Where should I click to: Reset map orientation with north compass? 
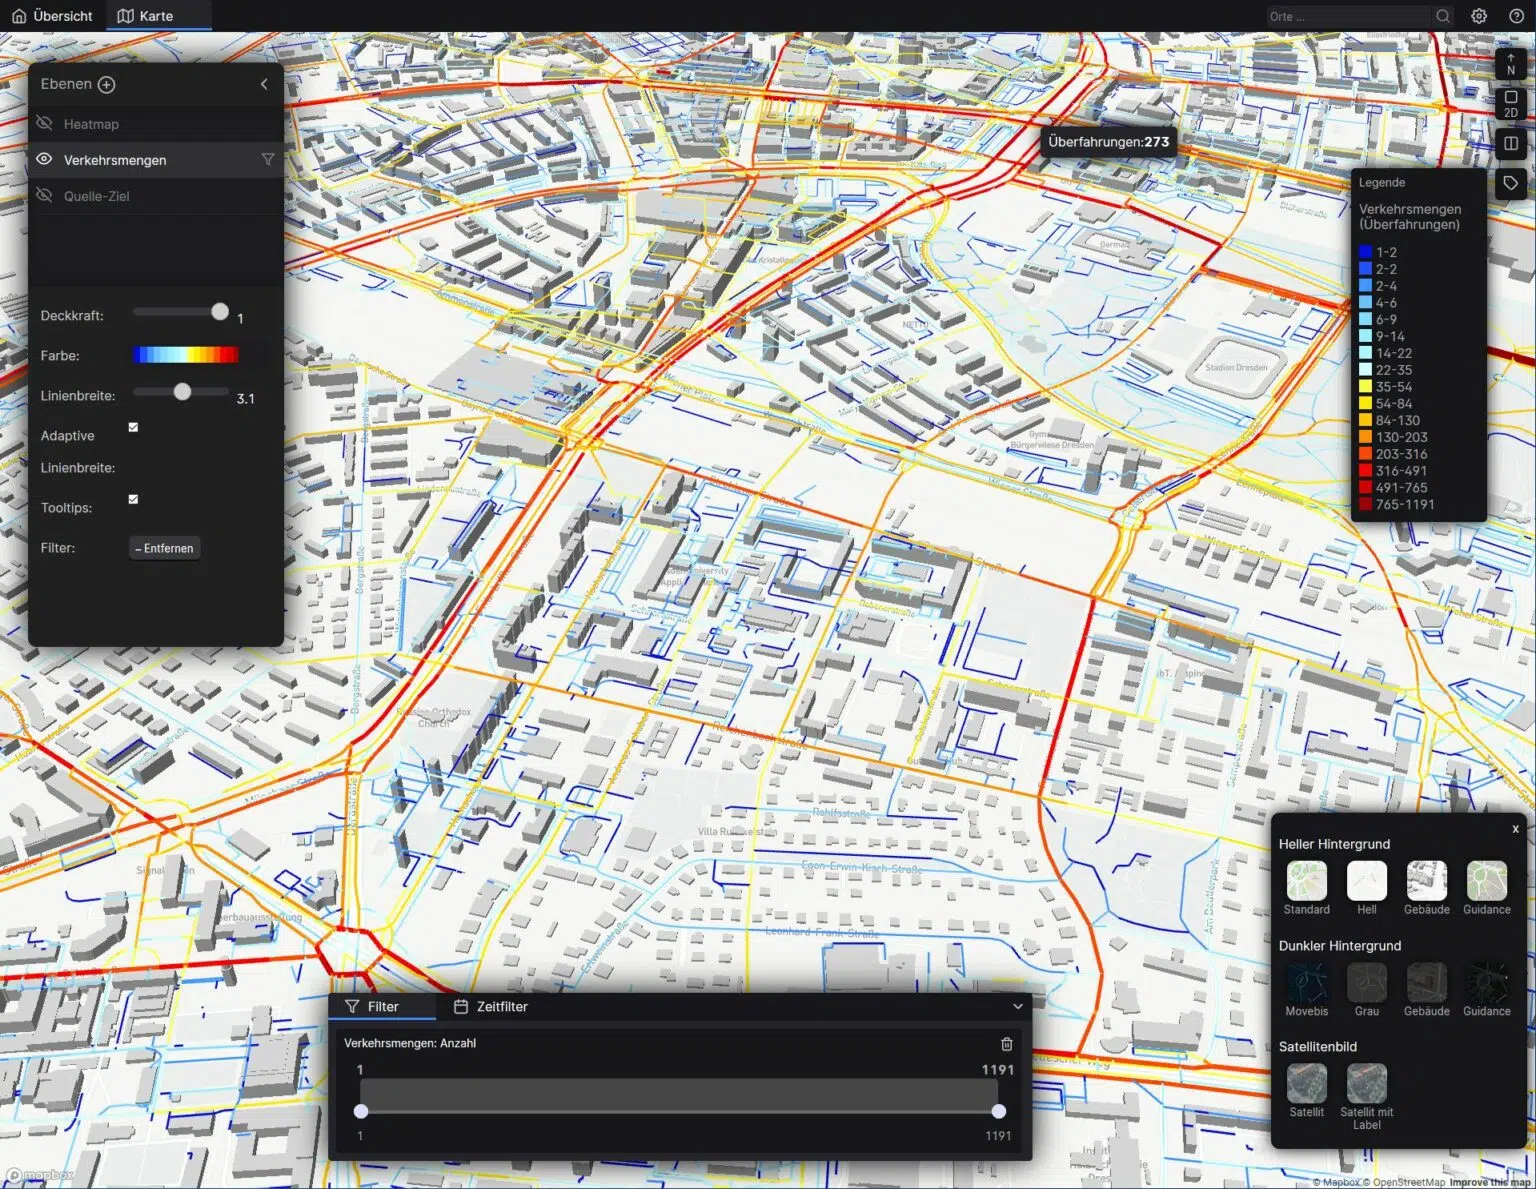point(1510,64)
